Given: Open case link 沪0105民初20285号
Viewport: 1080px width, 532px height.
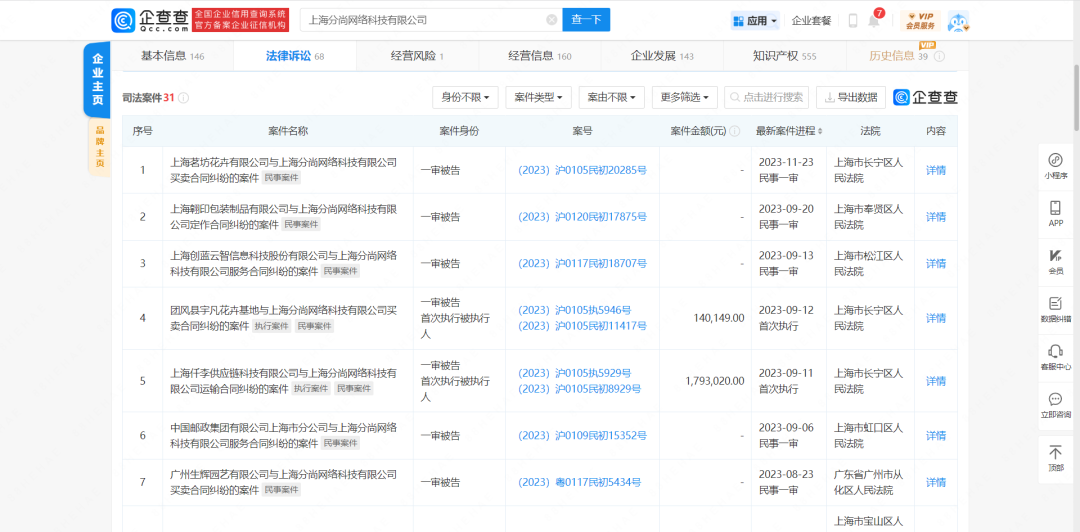Looking at the screenshot, I should pos(582,170).
